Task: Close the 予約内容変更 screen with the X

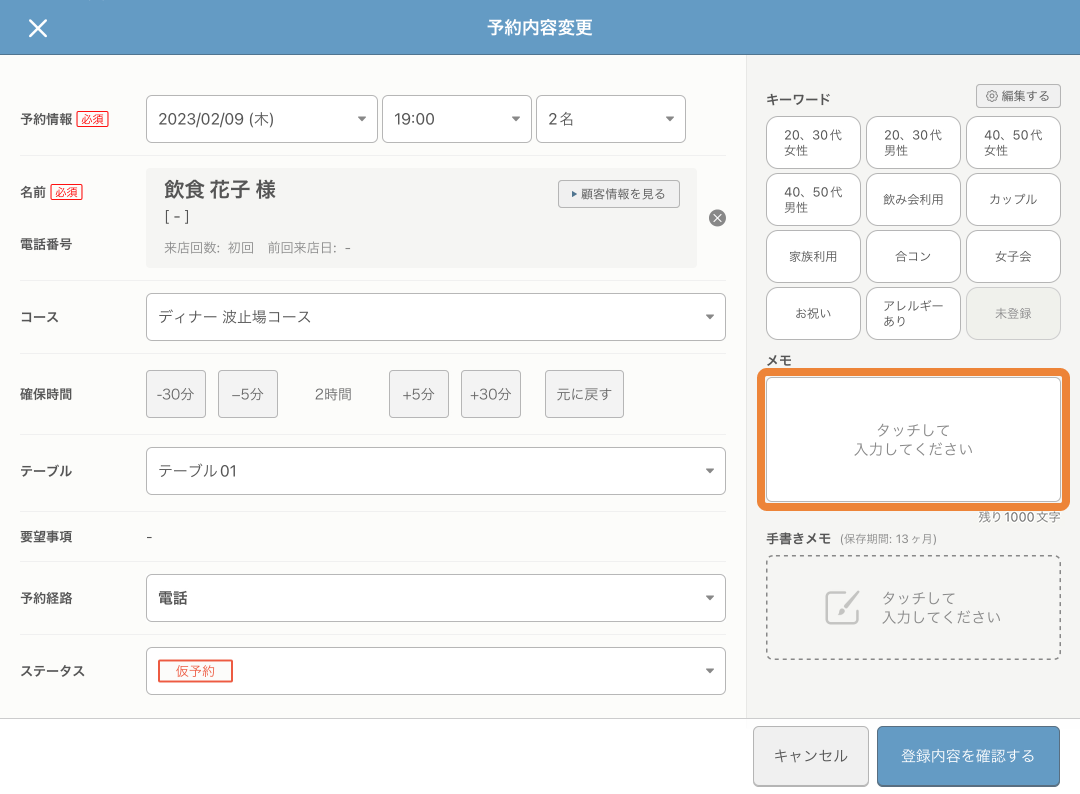Action: pos(38,28)
